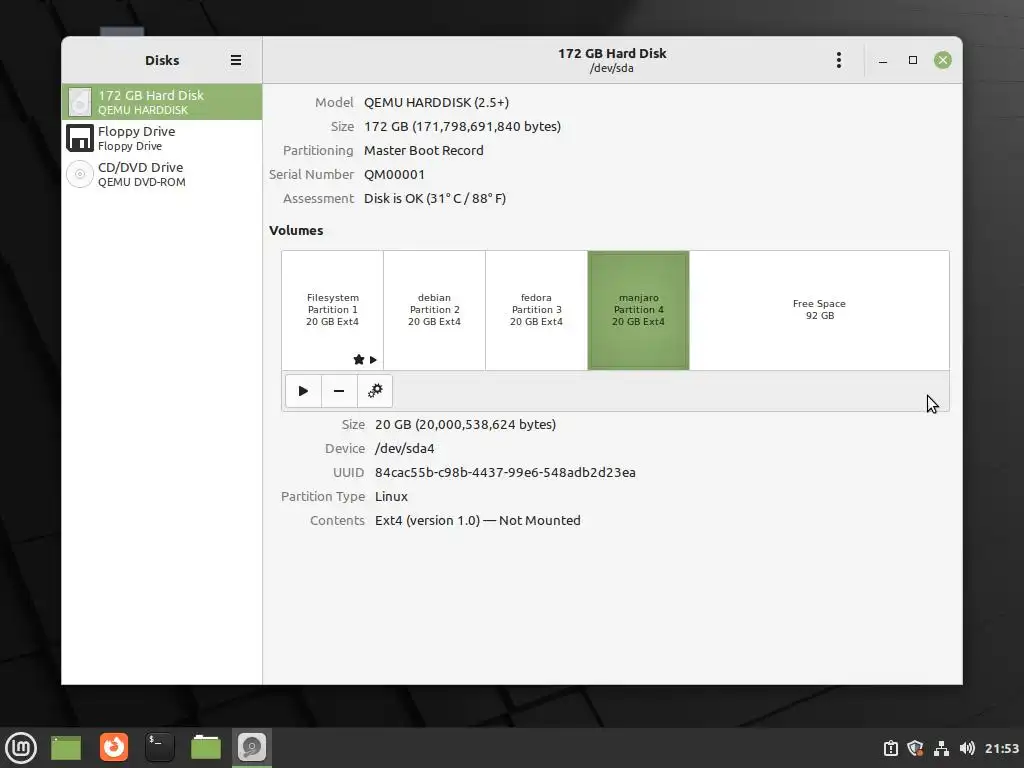
Task: Click the UUID value 84cac55b-c98b-4437
Action: (x=505, y=472)
